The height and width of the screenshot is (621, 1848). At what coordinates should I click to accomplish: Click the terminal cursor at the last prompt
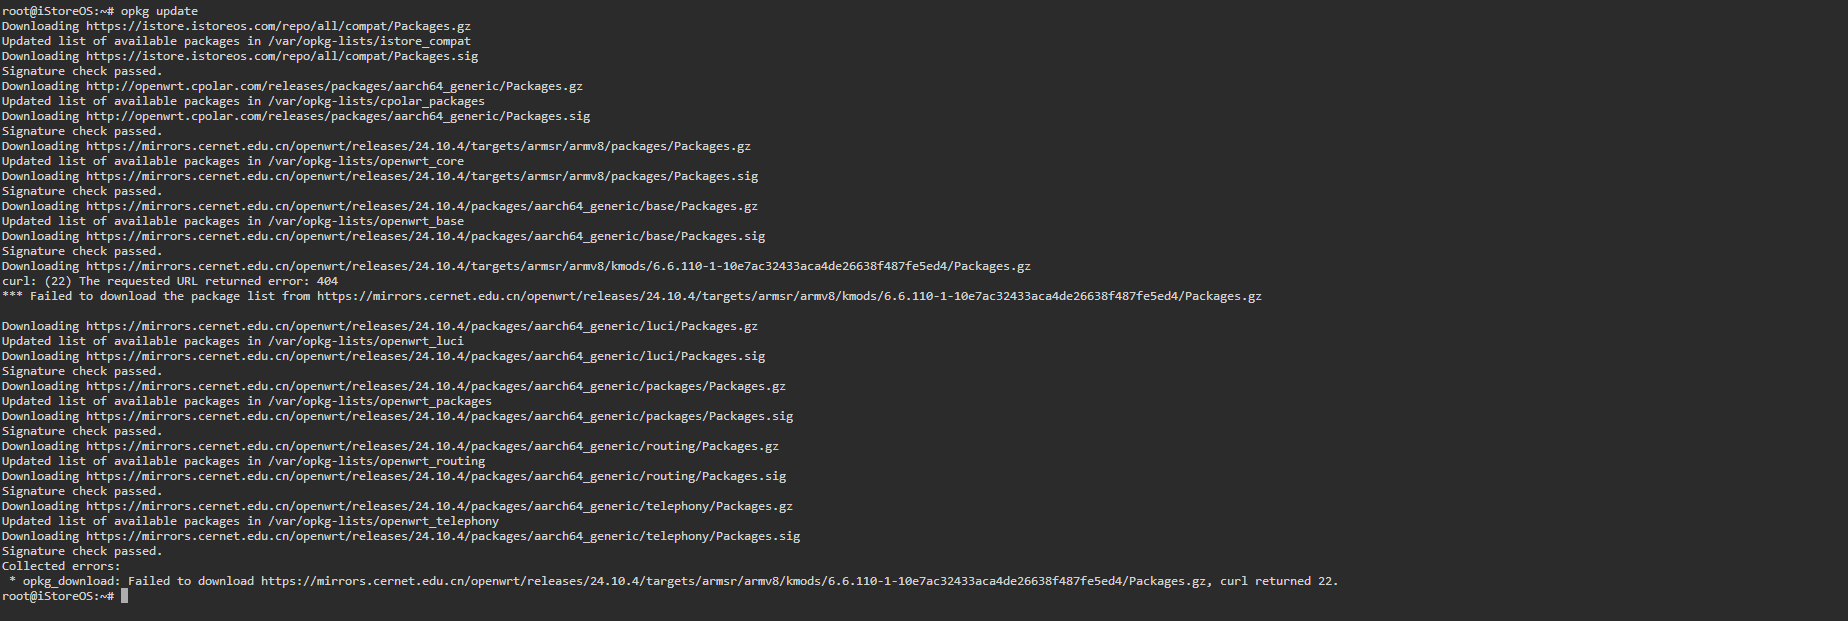[x=125, y=596]
